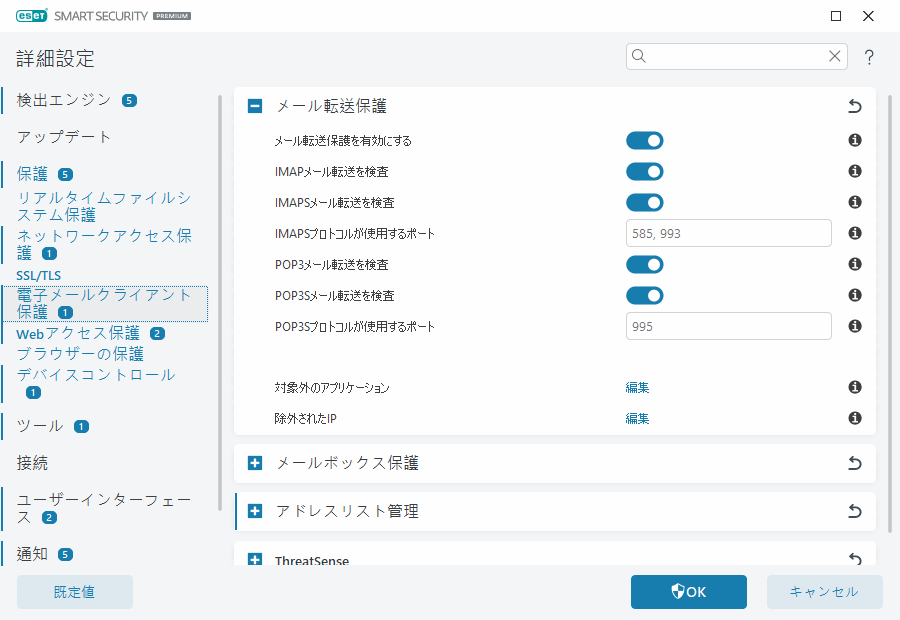The width and height of the screenshot is (900, 620).
Task: Click the info icon next to POP3Sプロトコルが使用するポート
Action: [854, 325]
